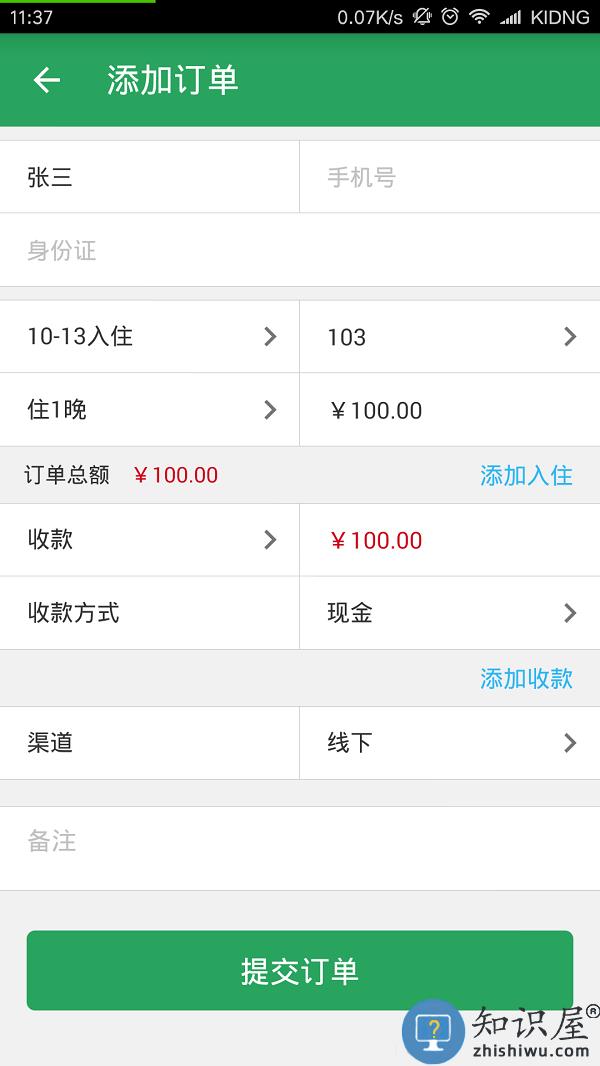Tap the Wi-Fi status bar icon
The width and height of the screenshot is (600, 1066).
tap(480, 16)
